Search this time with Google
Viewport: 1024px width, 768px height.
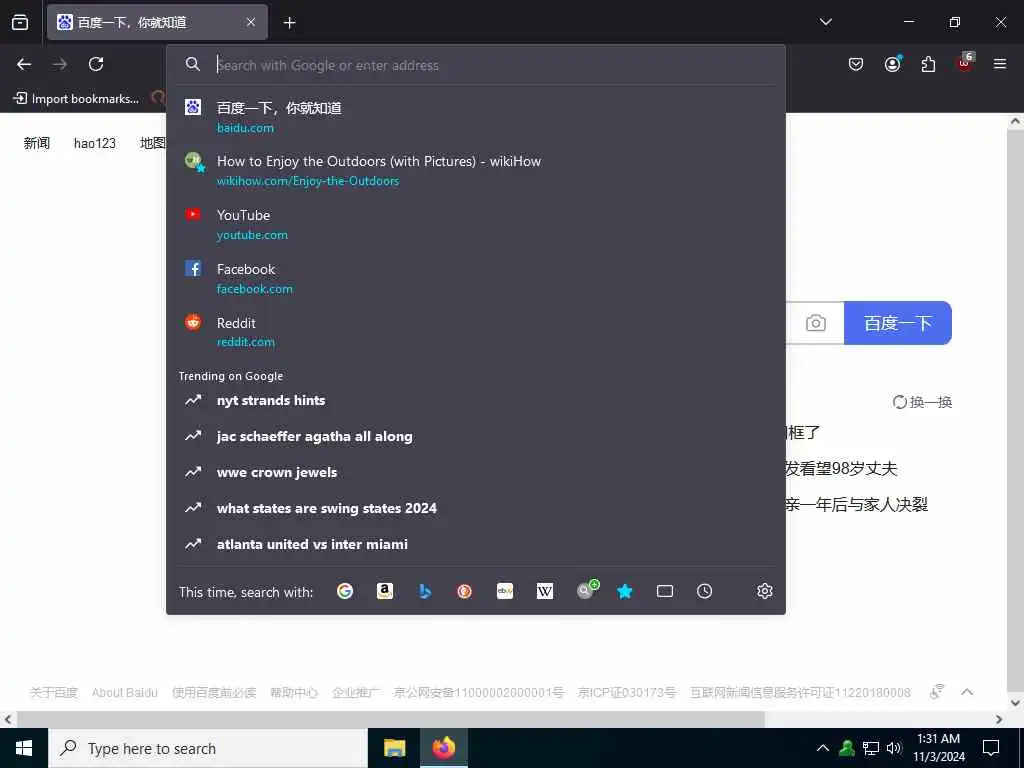point(345,591)
